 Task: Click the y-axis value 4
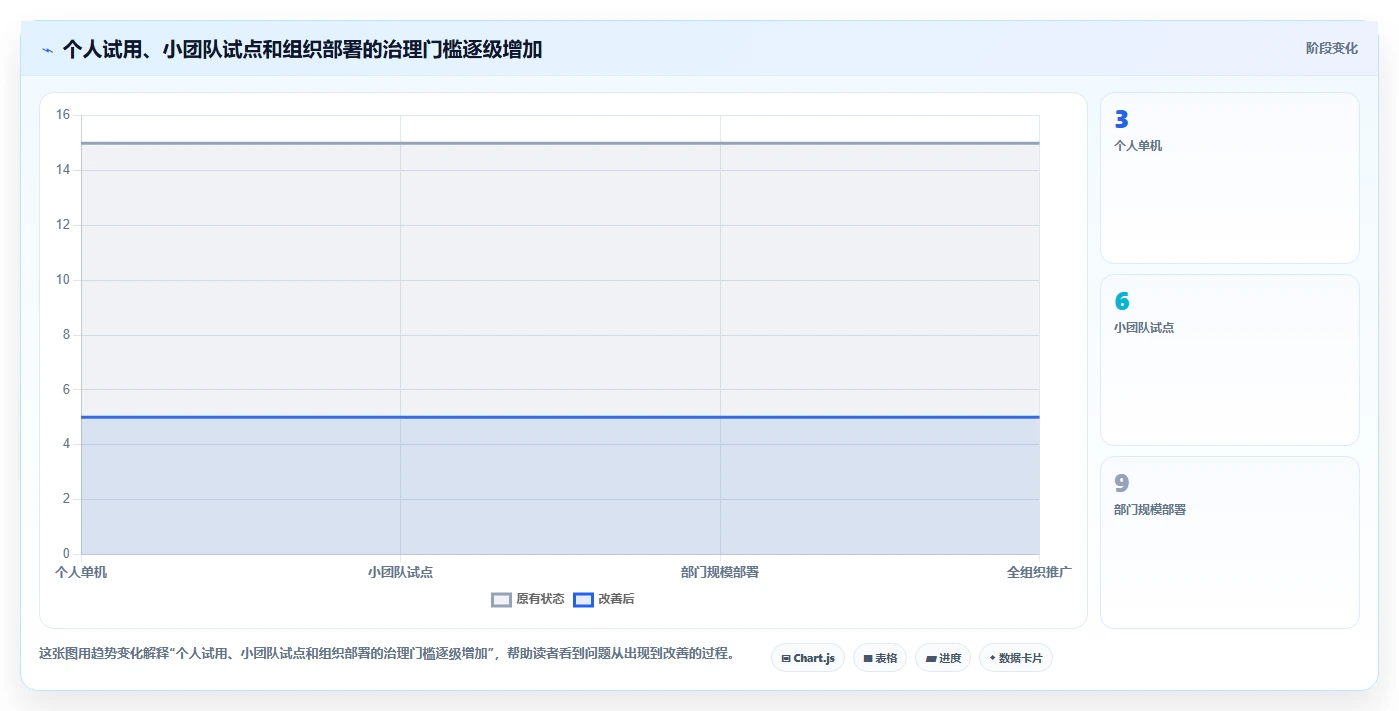[x=66, y=444]
